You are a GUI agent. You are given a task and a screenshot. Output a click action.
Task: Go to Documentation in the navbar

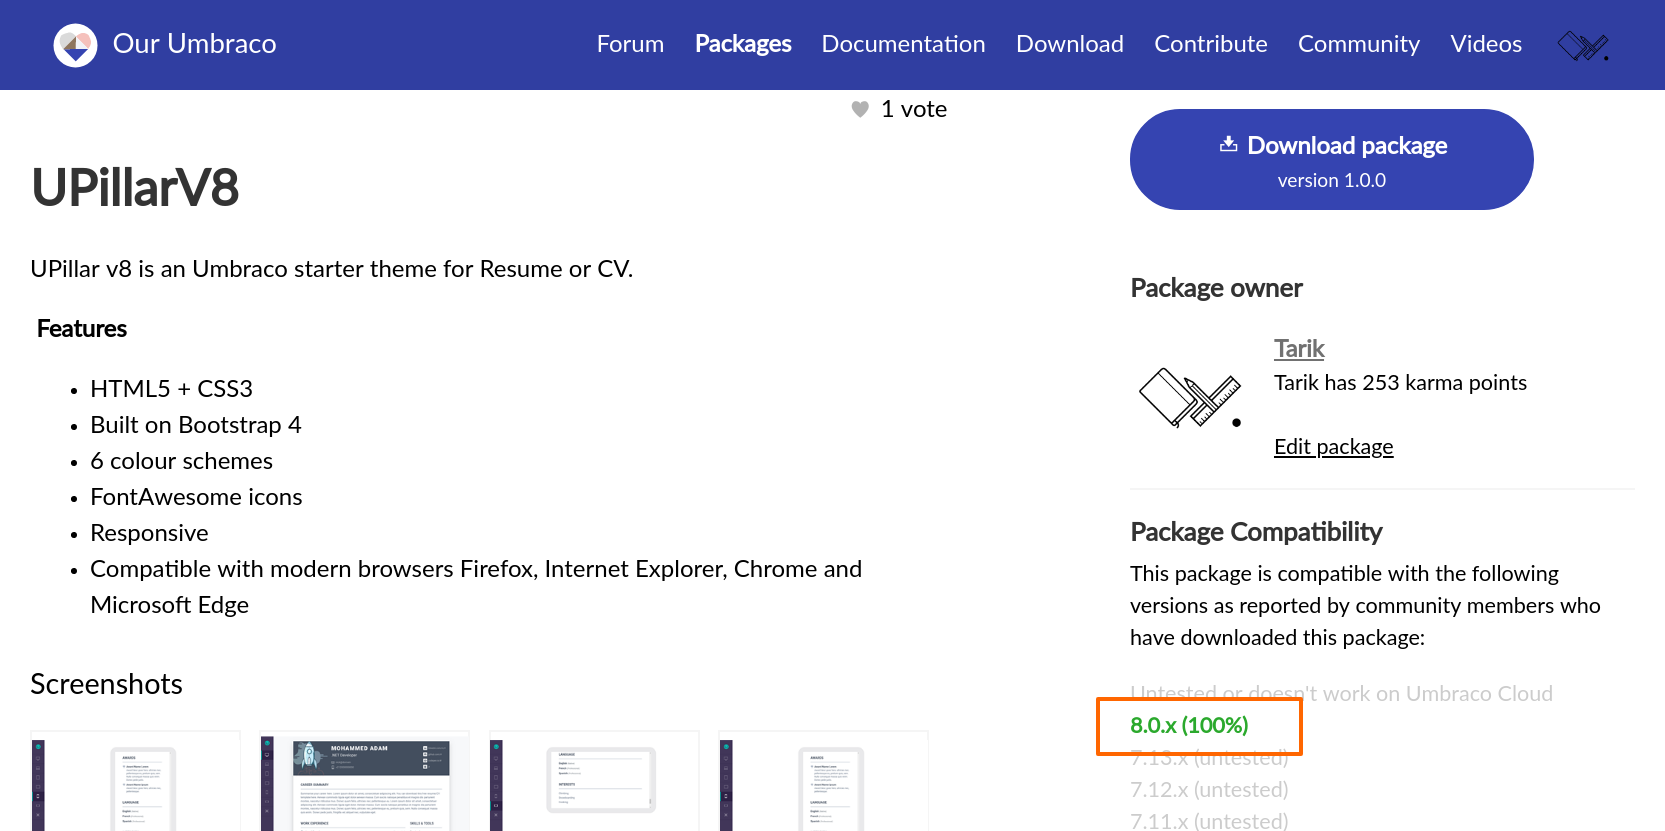coord(903,44)
